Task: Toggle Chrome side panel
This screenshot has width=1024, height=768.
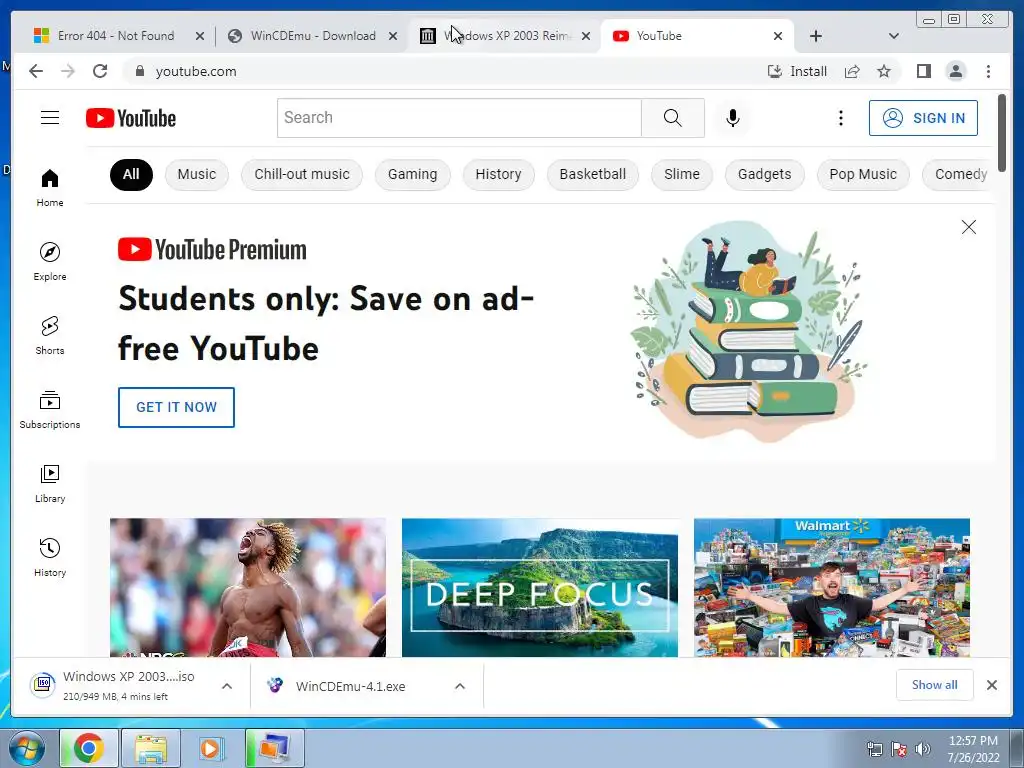Action: coord(923,71)
